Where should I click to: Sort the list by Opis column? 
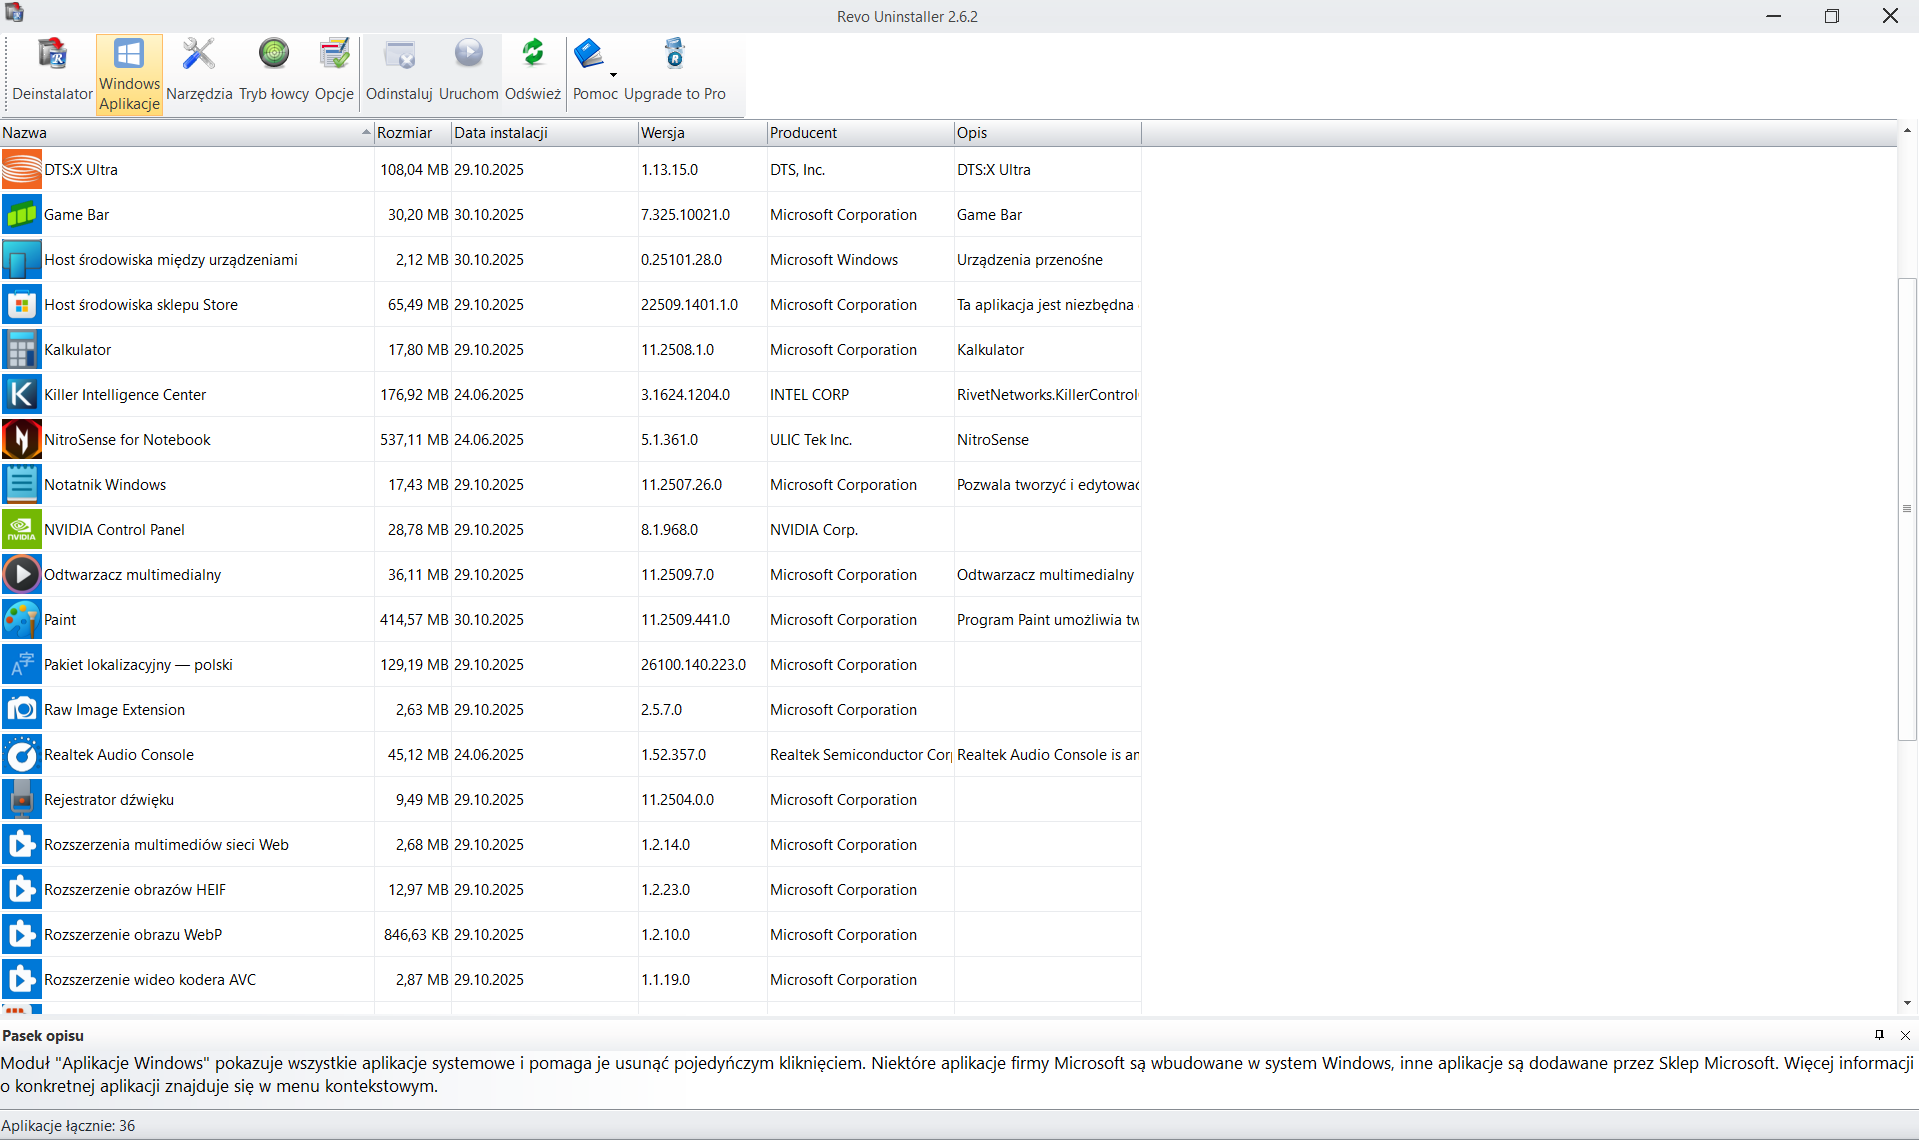[1048, 133]
